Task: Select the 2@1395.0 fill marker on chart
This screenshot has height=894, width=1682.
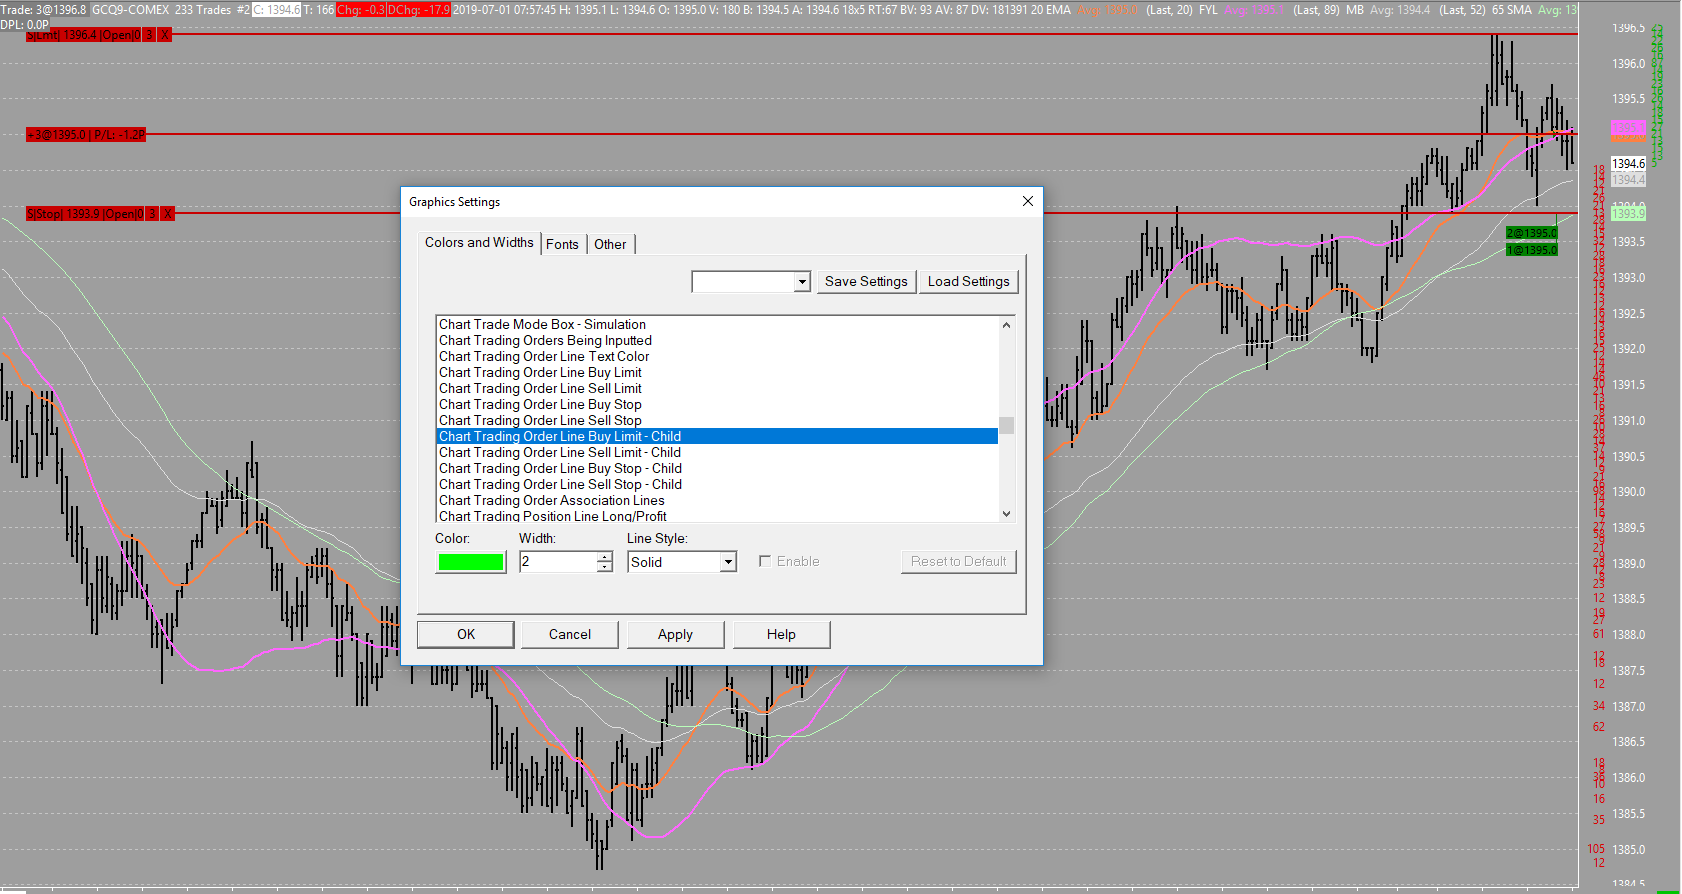Action: [1532, 233]
